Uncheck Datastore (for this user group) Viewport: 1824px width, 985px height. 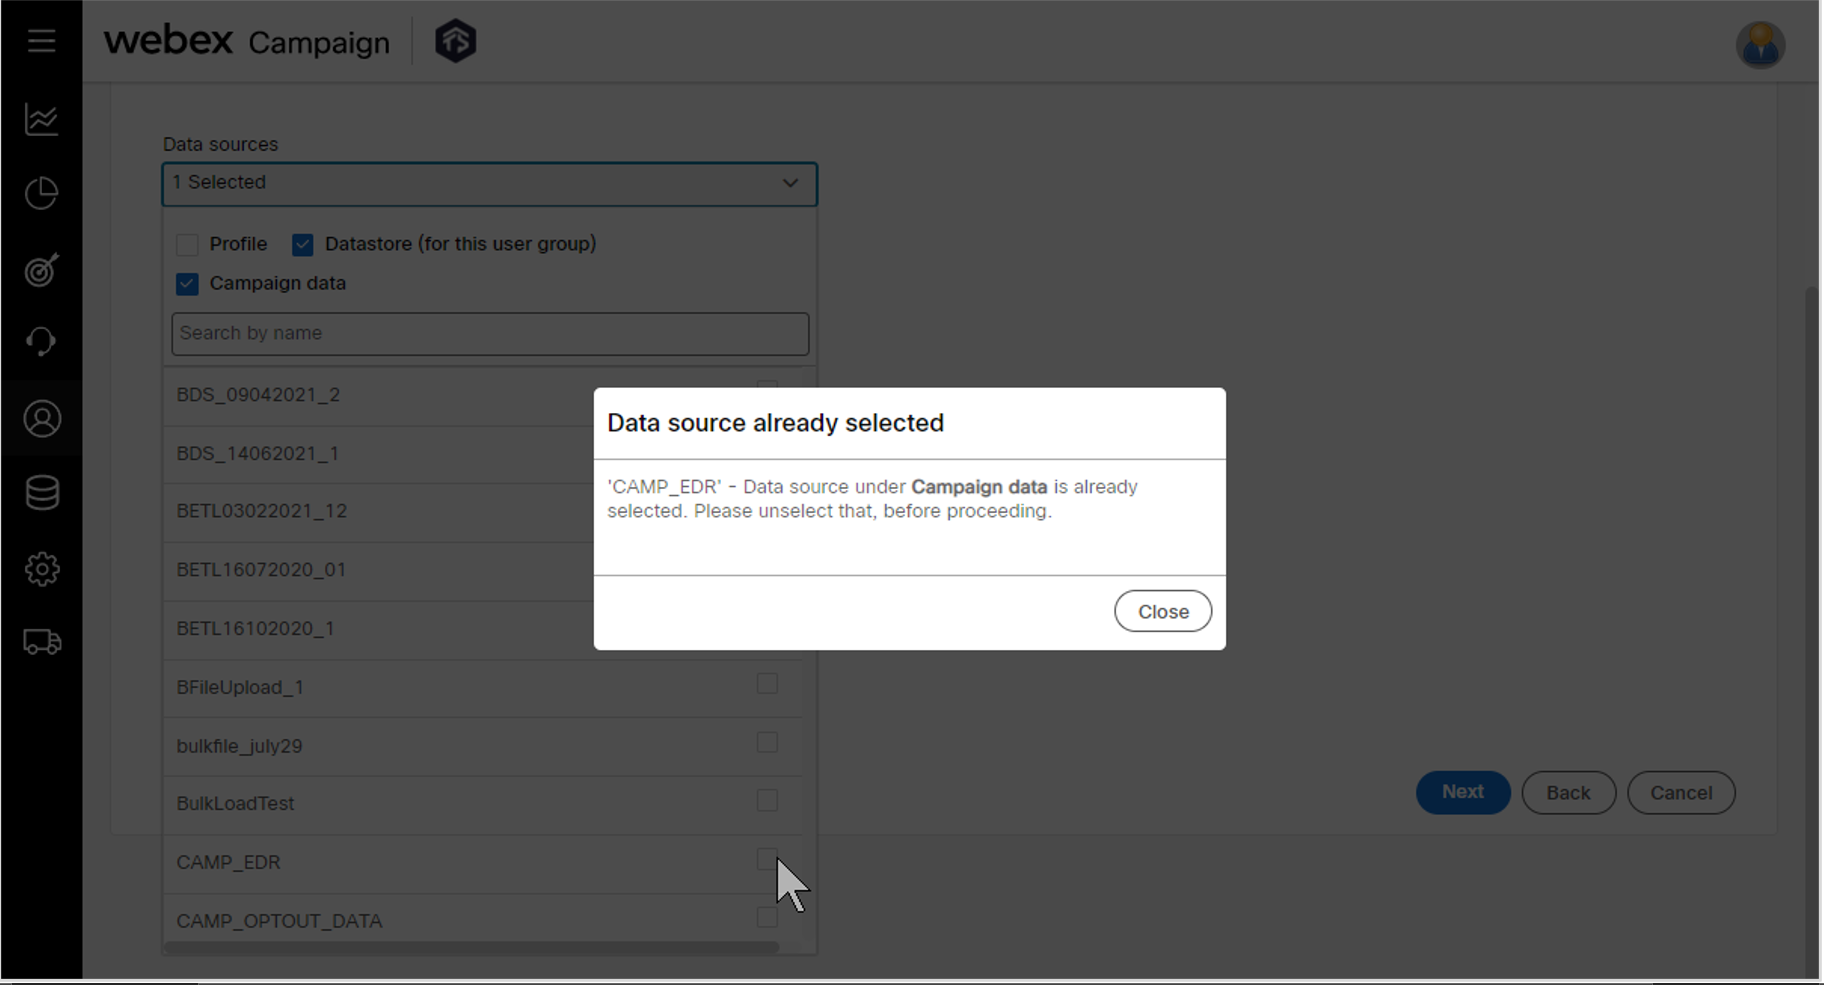click(x=303, y=245)
